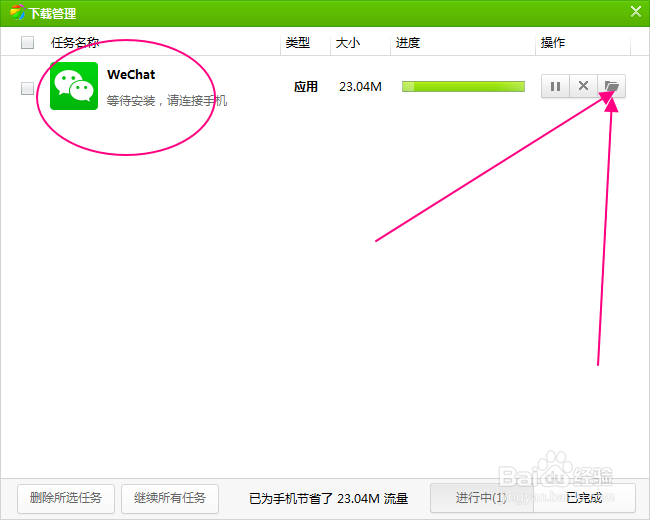Click the 大小 column header
Viewport: 650px width, 520px height.
(348, 42)
